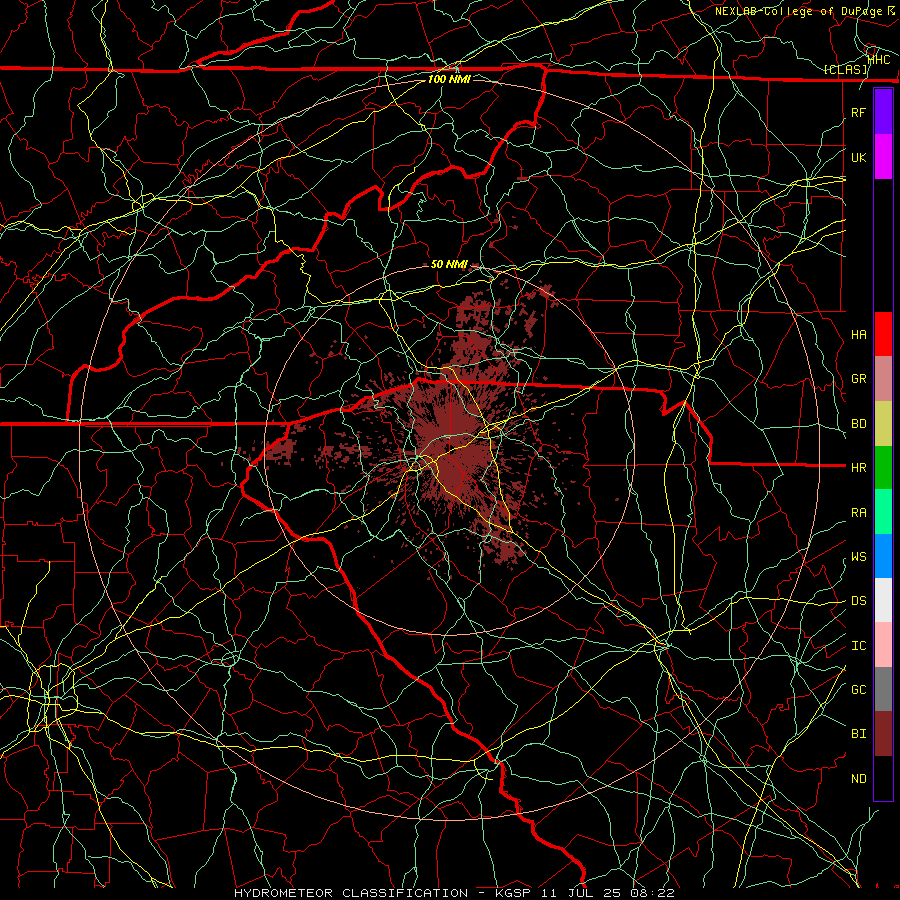The height and width of the screenshot is (900, 900).
Task: Click the HA legend label
Action: [859, 334]
